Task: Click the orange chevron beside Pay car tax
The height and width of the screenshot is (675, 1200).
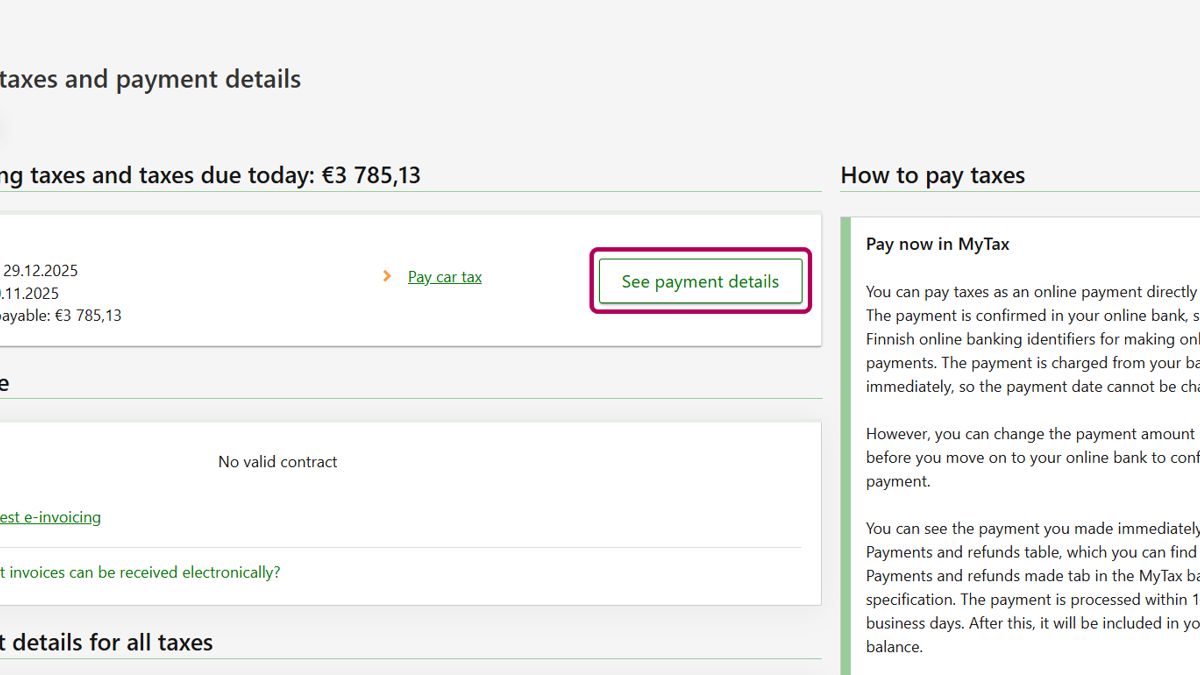Action: 387,276
